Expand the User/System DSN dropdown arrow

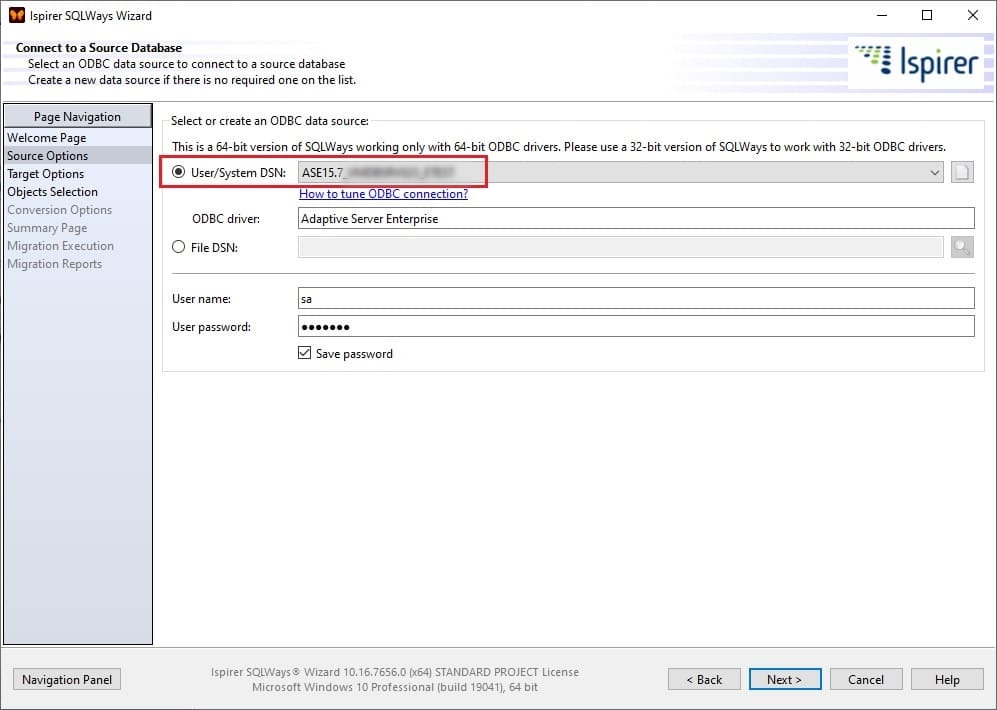click(x=935, y=173)
